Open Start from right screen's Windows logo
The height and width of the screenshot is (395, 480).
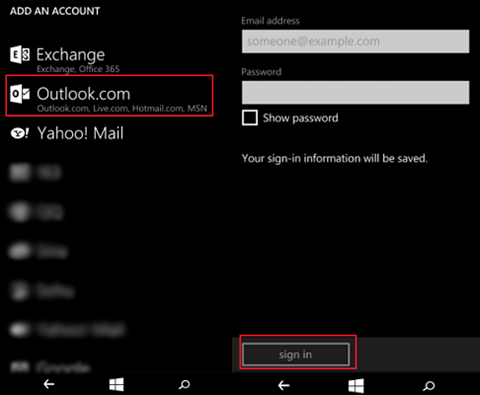(356, 386)
